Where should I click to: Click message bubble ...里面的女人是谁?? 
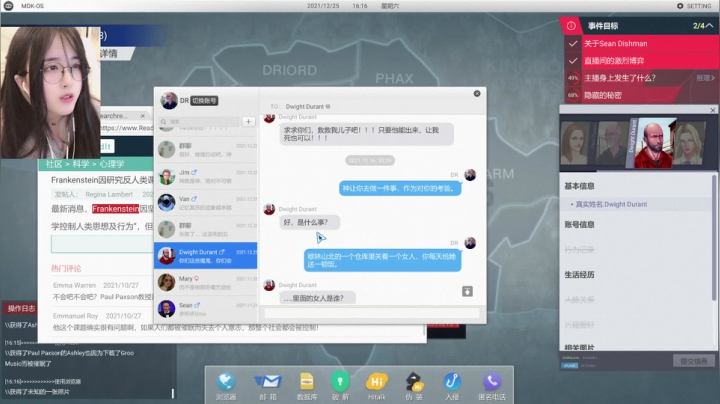coord(317,298)
